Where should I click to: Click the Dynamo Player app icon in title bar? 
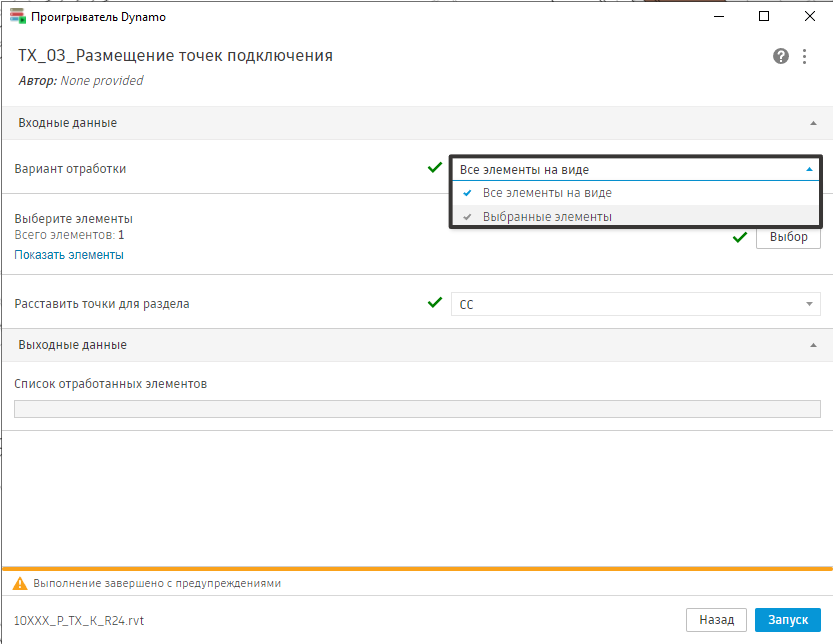(x=17, y=16)
